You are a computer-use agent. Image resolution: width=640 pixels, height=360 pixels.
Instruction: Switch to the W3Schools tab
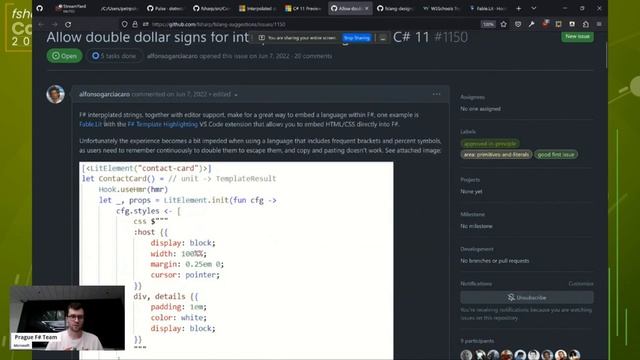[x=442, y=8]
